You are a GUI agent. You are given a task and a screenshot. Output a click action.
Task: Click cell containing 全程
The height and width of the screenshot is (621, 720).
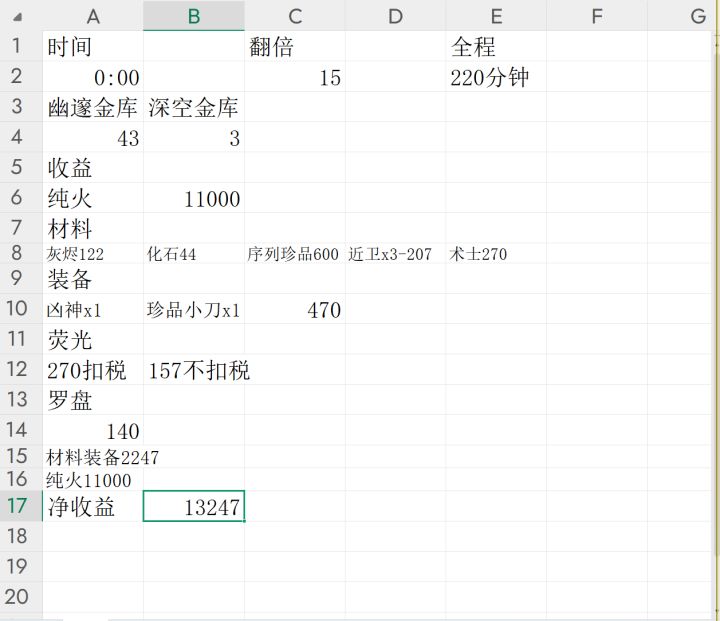click(496, 46)
